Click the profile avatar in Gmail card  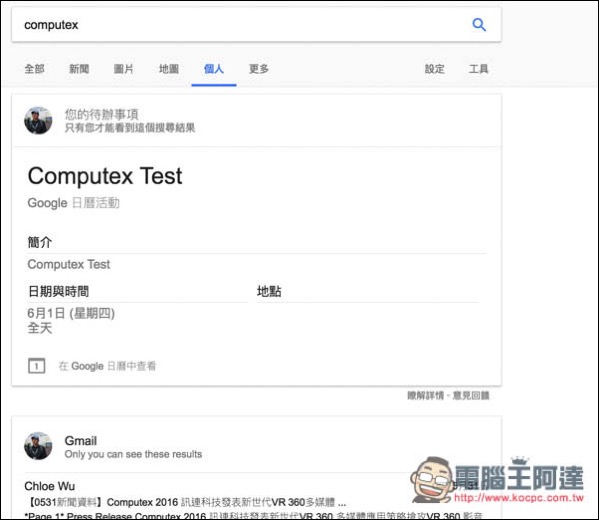pos(38,446)
